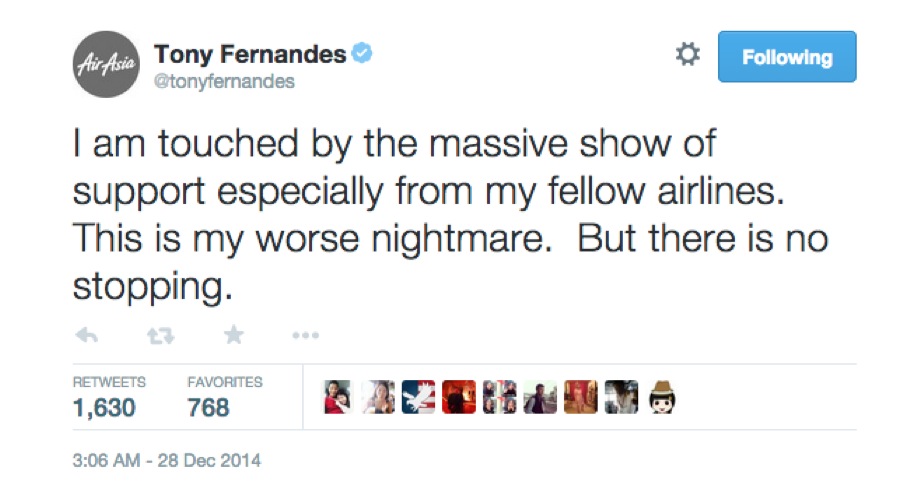
Task: Click the 3:06 AM - 28 Dec 2014 timestamp
Action: point(166,460)
